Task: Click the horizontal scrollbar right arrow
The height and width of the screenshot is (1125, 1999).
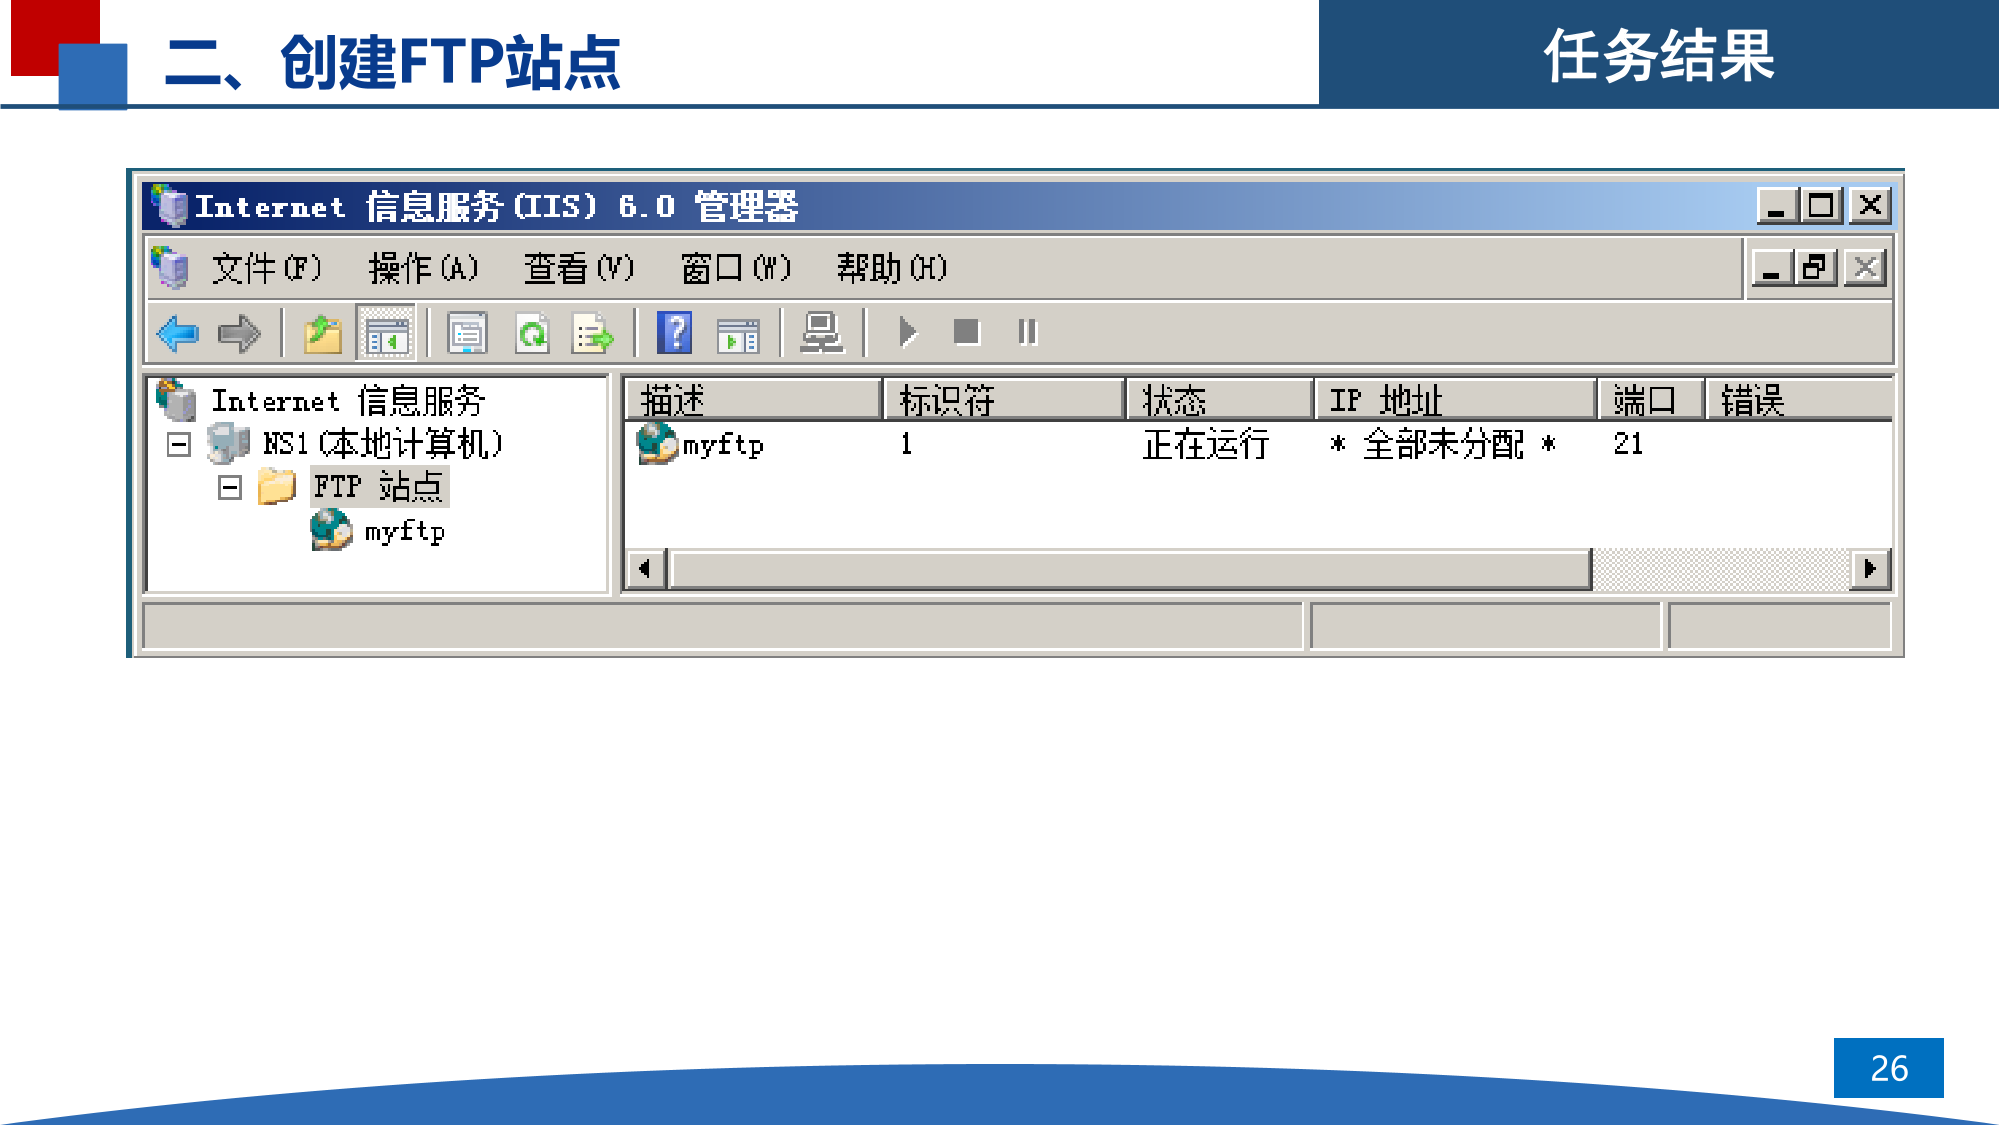Action: click(x=1870, y=569)
